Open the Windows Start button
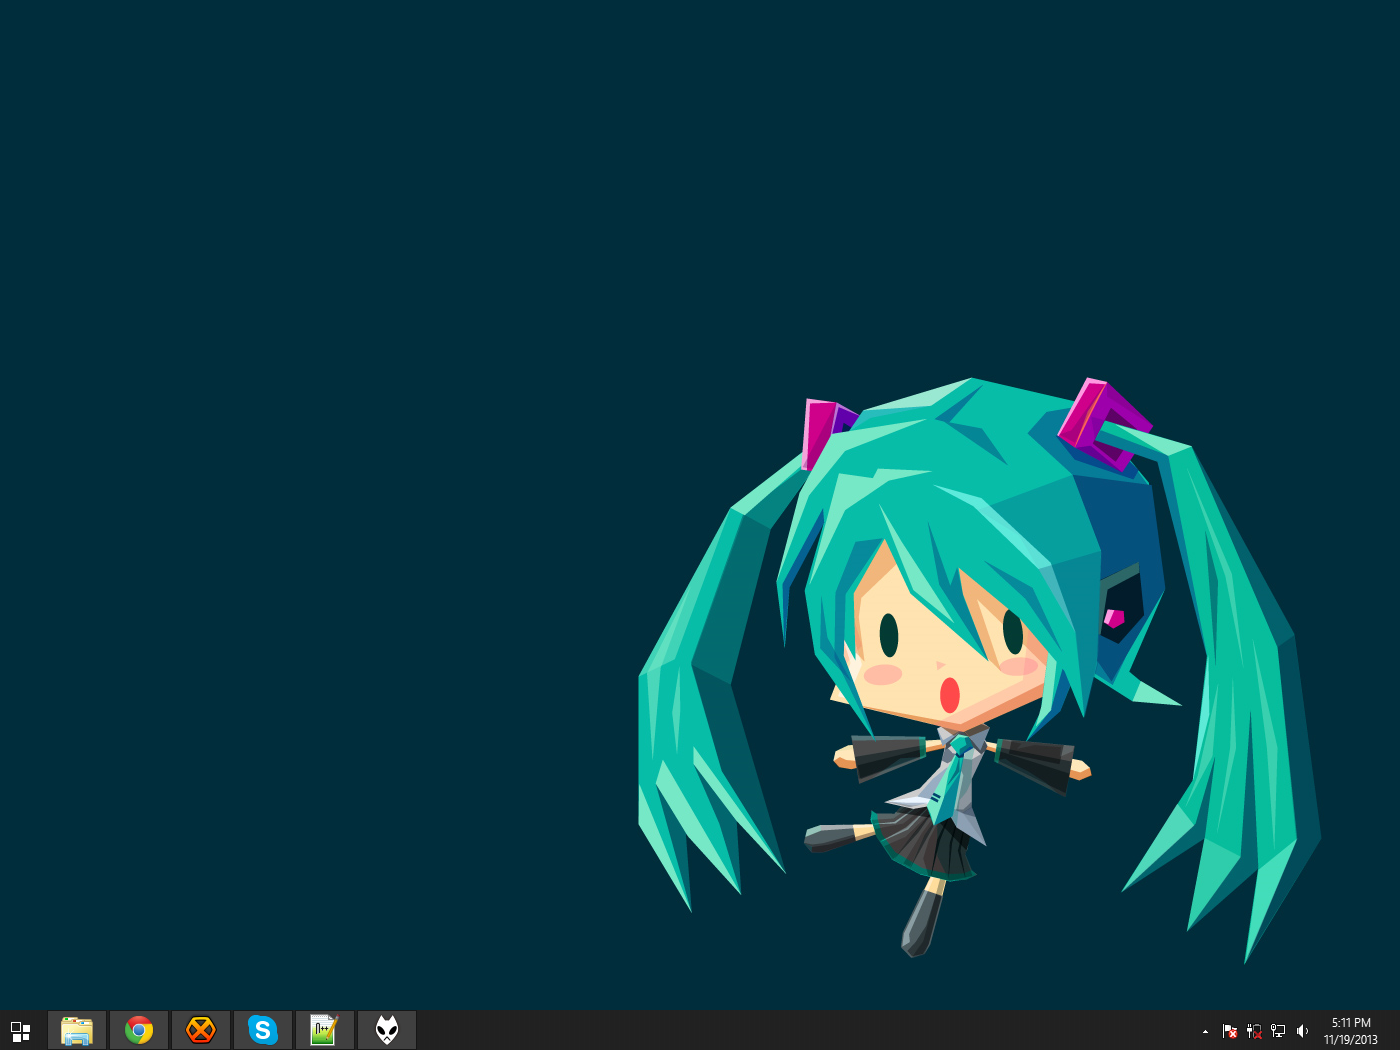1400x1050 pixels. click(x=20, y=1031)
